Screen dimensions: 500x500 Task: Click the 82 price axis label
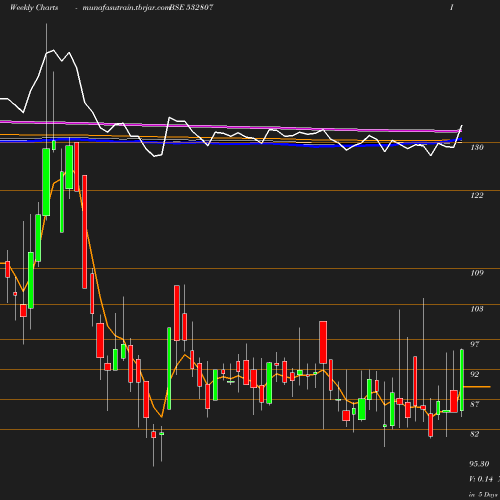point(475,434)
